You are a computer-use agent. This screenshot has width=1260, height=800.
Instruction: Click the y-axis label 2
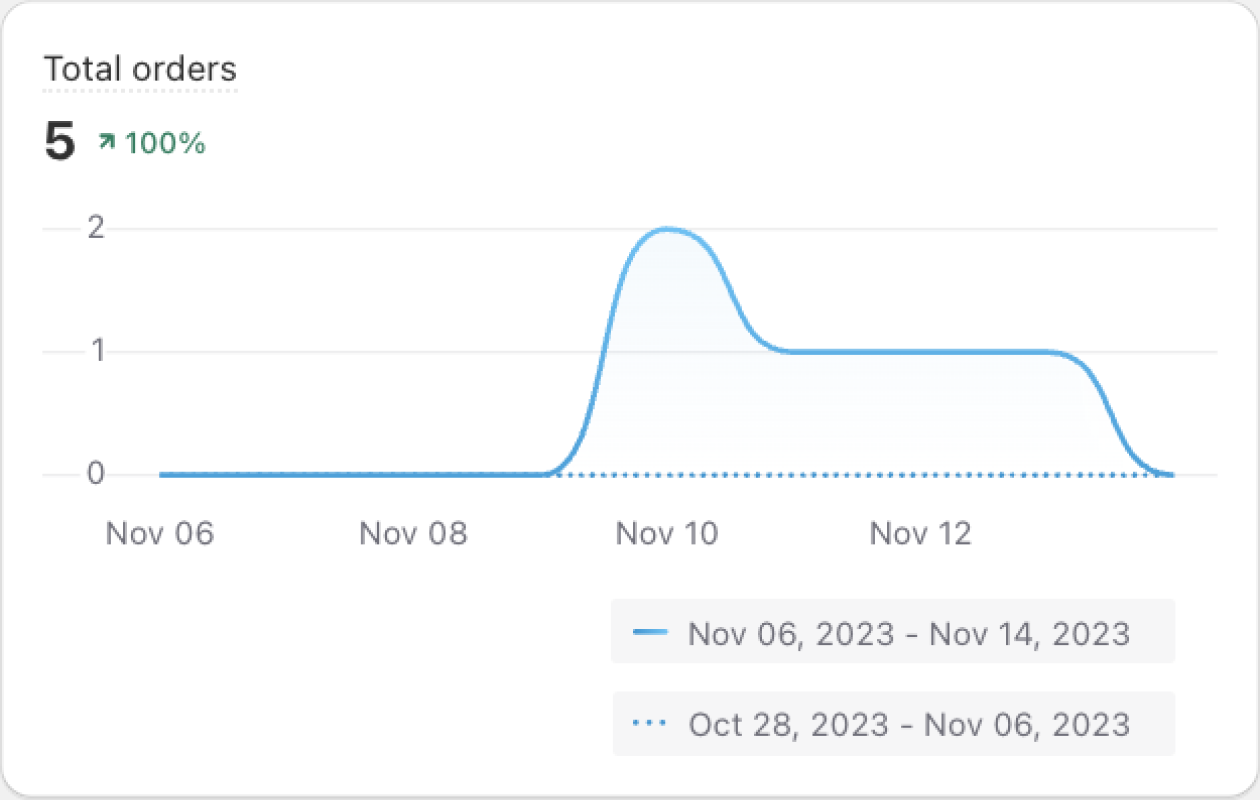[x=96, y=228]
